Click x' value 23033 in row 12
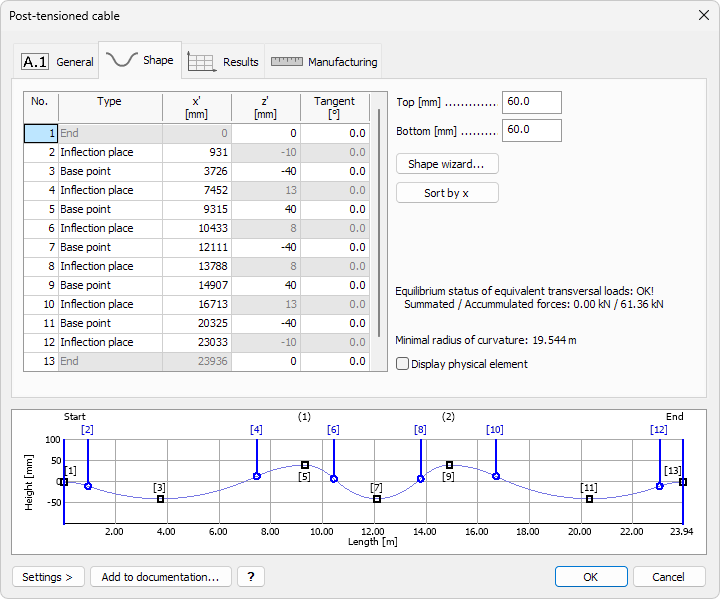 (197, 342)
